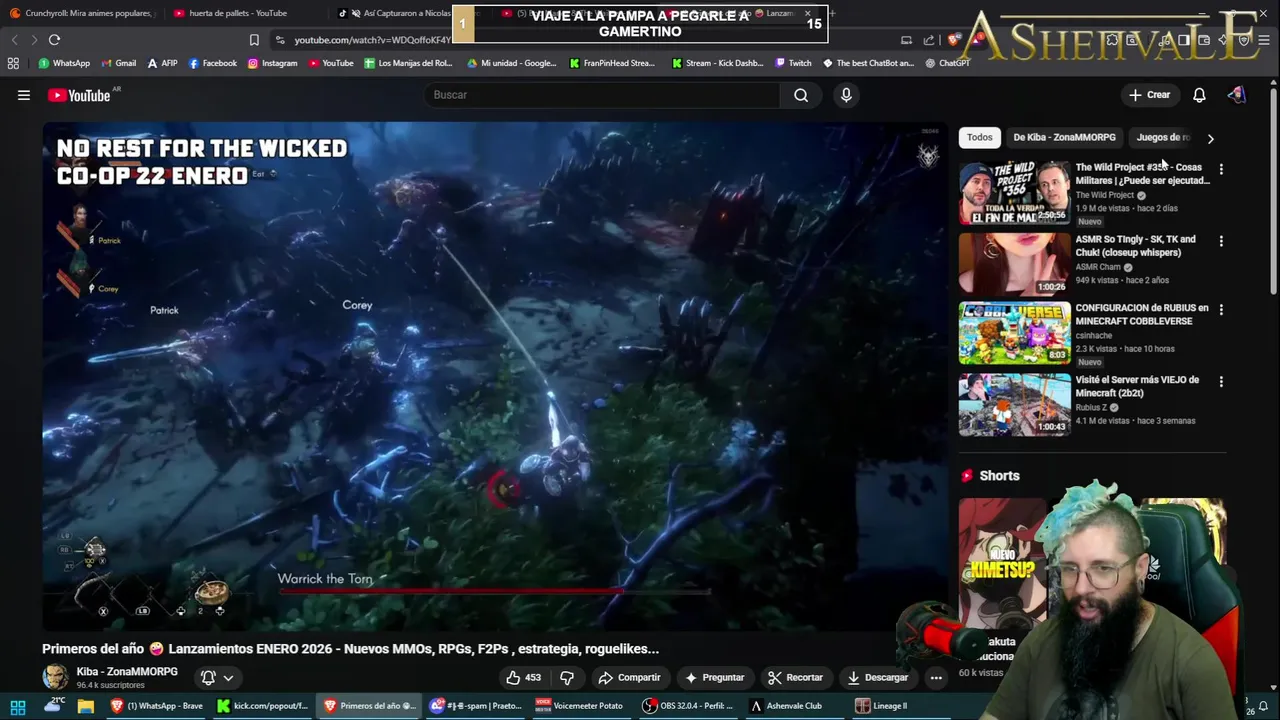The height and width of the screenshot is (720, 1280).
Task: Open the browser apps grid icon
Action: tap(13, 63)
